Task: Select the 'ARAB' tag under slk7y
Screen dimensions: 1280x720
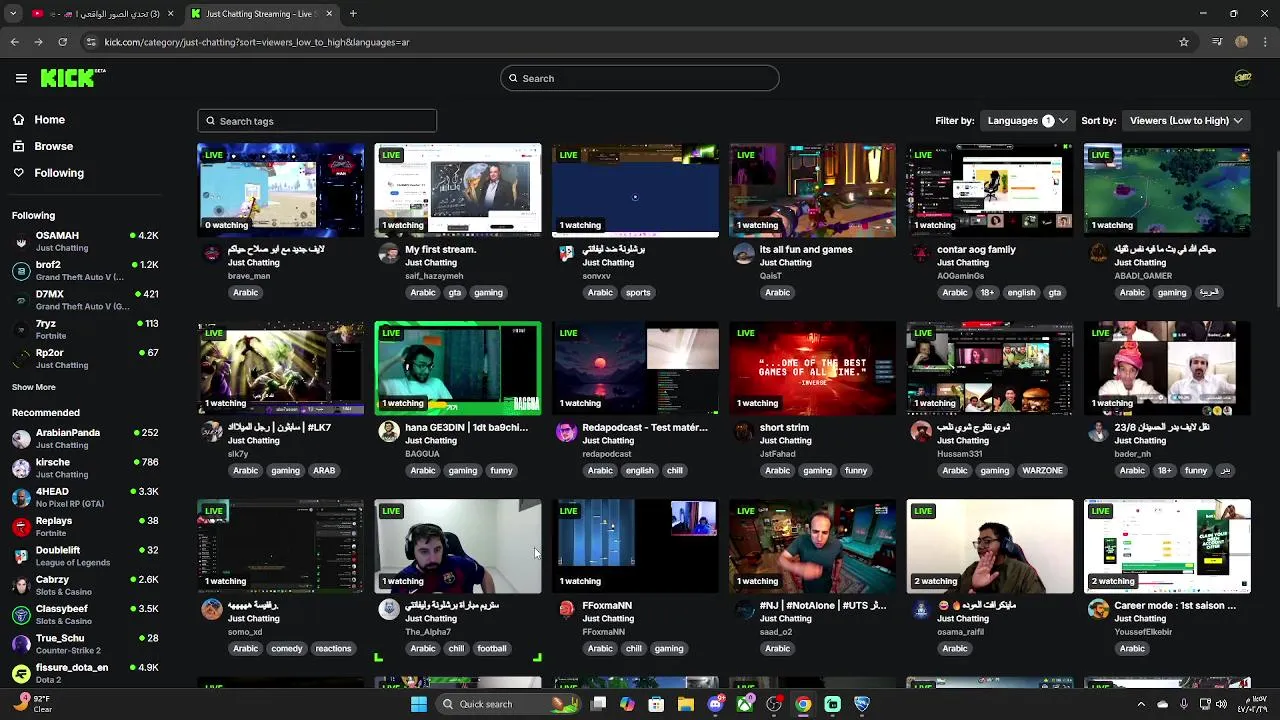Action: pos(324,471)
